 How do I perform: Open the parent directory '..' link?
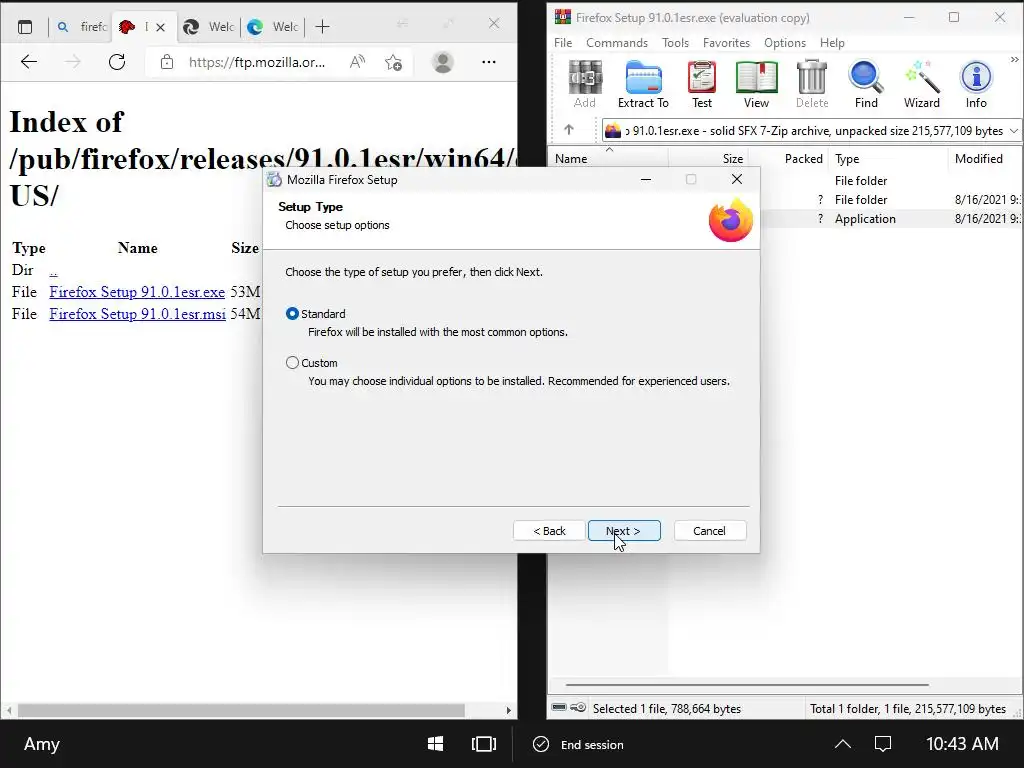[x=54, y=270]
